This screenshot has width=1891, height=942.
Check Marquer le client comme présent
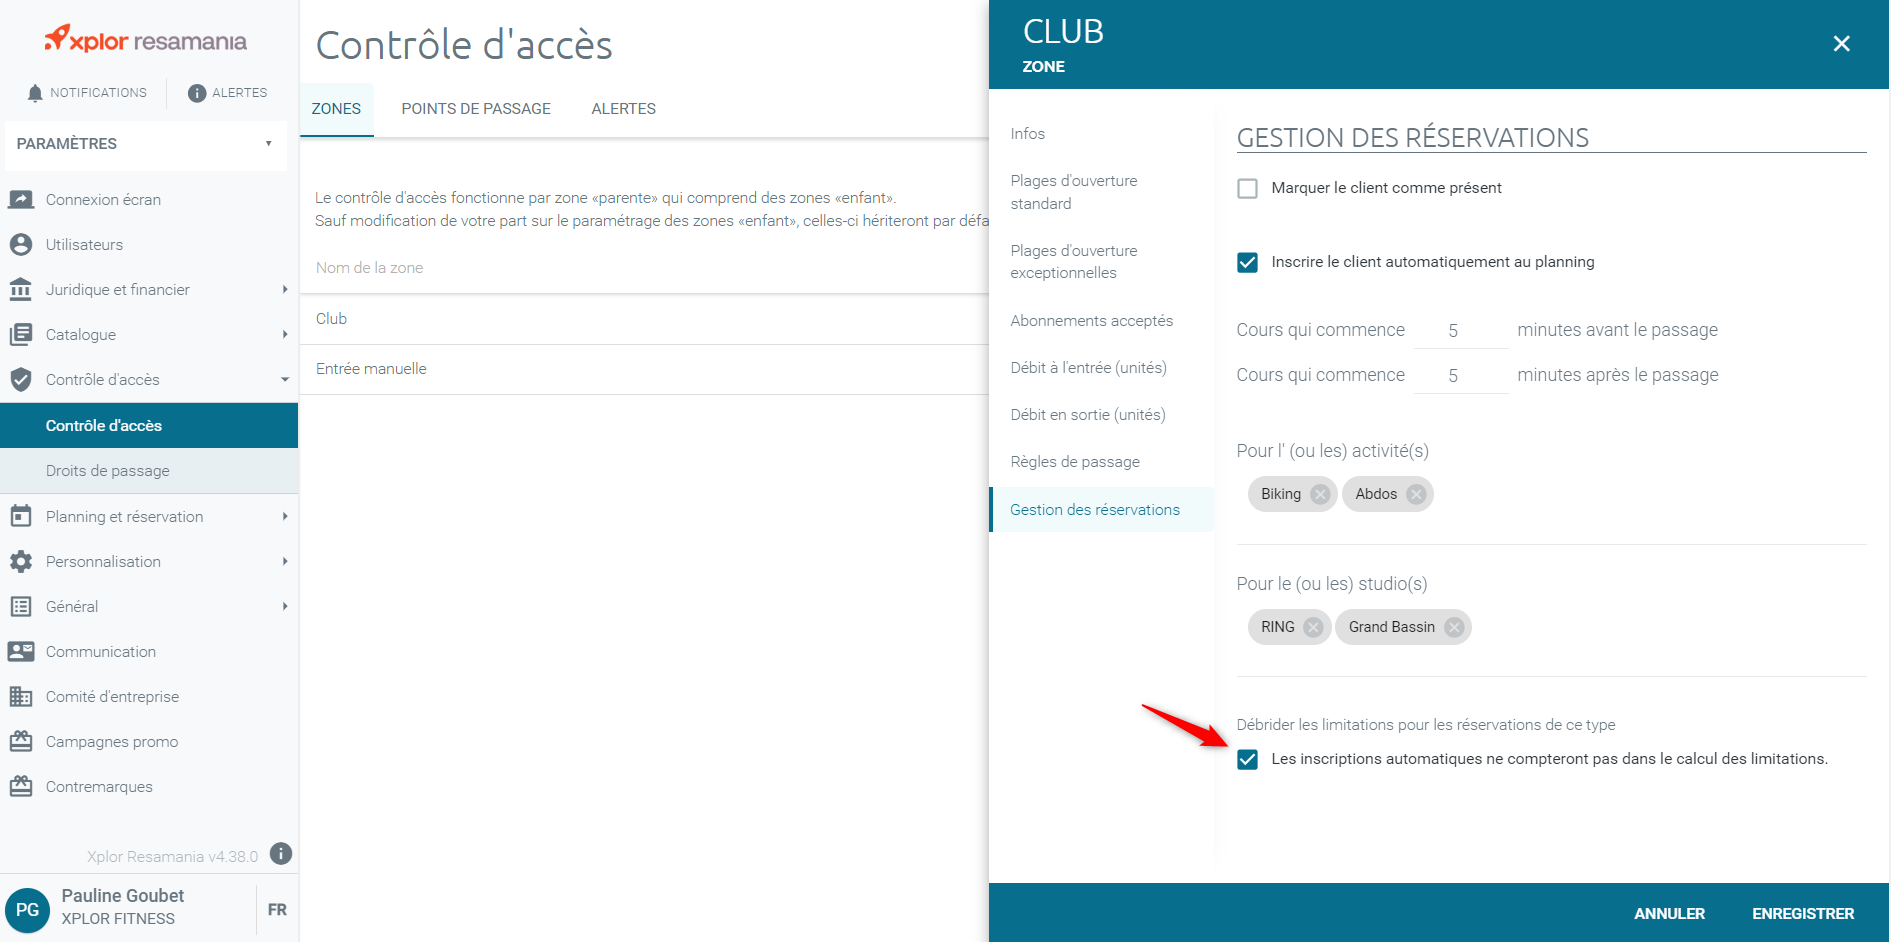tap(1247, 188)
